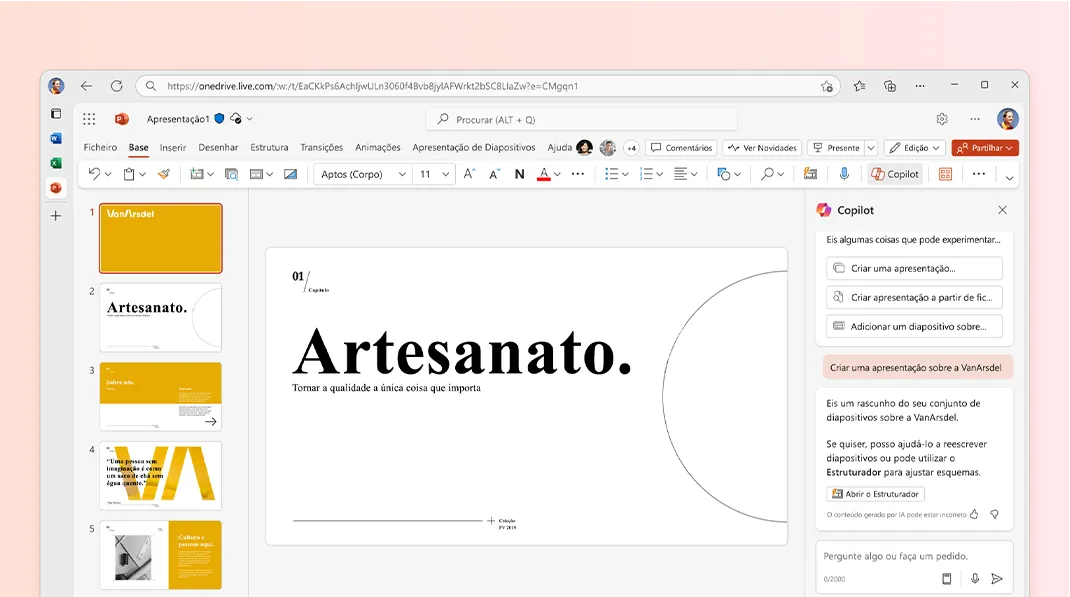Open the settings gear icon
Image resolution: width=1070 pixels, height=597 pixels.
(x=942, y=119)
